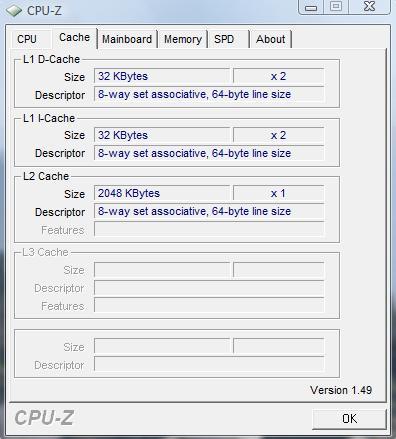Viewport: 396px width, 439px height.
Task: Minimize the CPU-Z window
Action: click(x=311, y=7)
